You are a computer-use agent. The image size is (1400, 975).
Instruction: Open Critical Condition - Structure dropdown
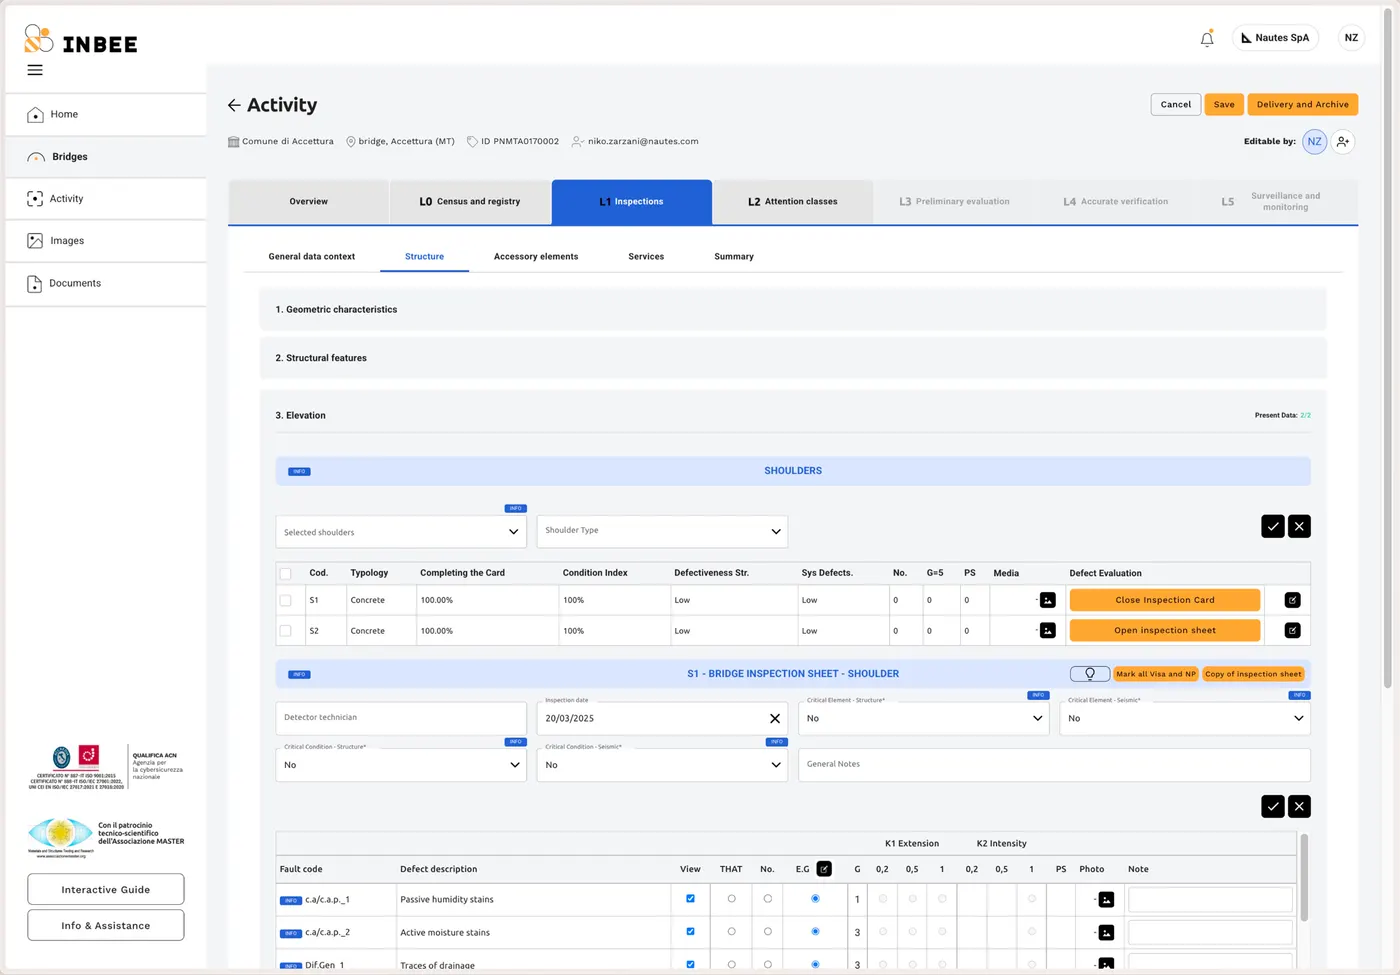[x=401, y=765]
